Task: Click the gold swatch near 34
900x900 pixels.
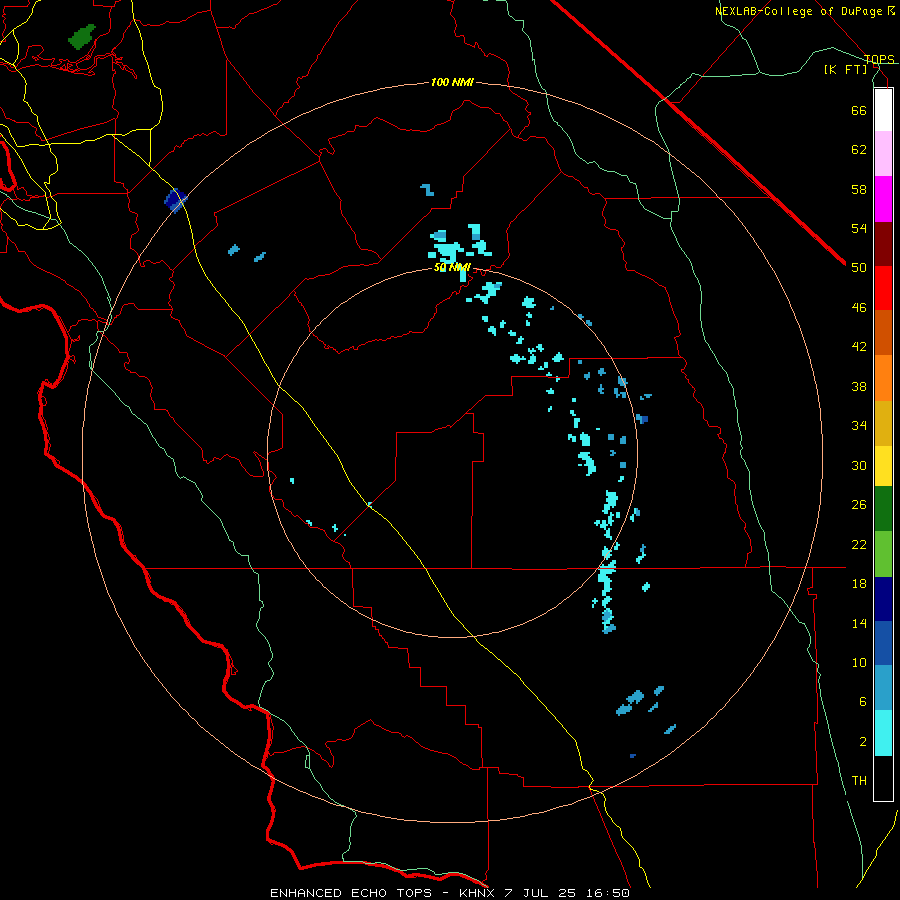Action: [x=883, y=424]
